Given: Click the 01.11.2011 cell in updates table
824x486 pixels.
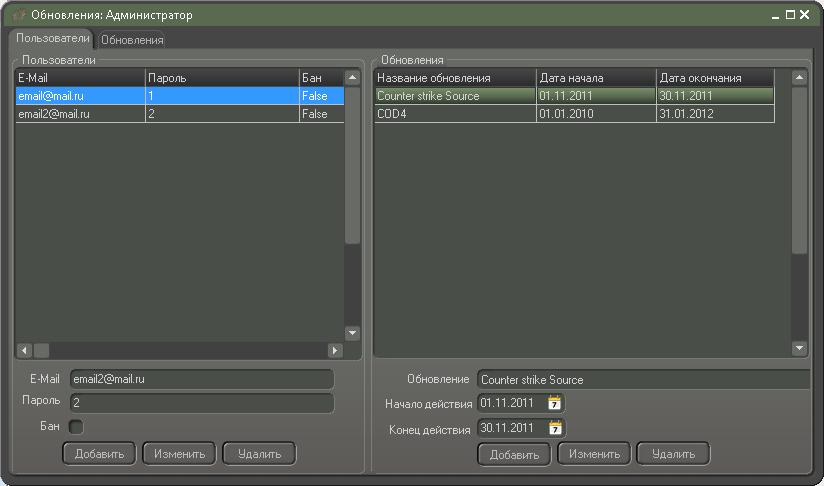Looking at the screenshot, I should 596,96.
